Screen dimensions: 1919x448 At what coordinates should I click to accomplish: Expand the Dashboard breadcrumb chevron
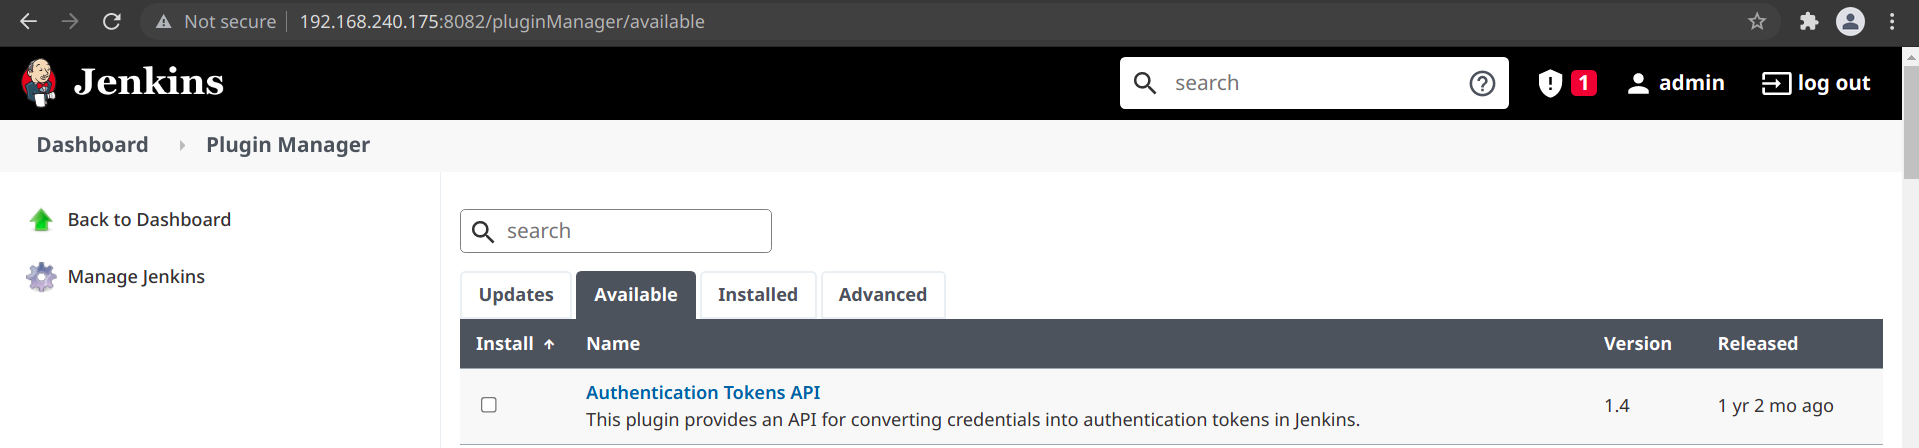(x=182, y=145)
